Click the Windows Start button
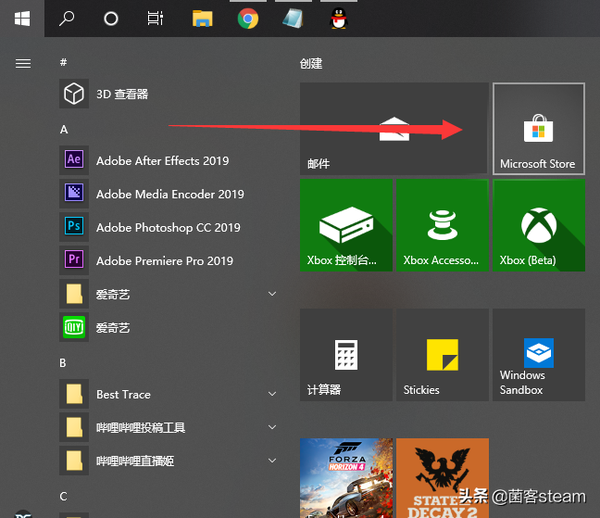The image size is (600, 518). 22,18
